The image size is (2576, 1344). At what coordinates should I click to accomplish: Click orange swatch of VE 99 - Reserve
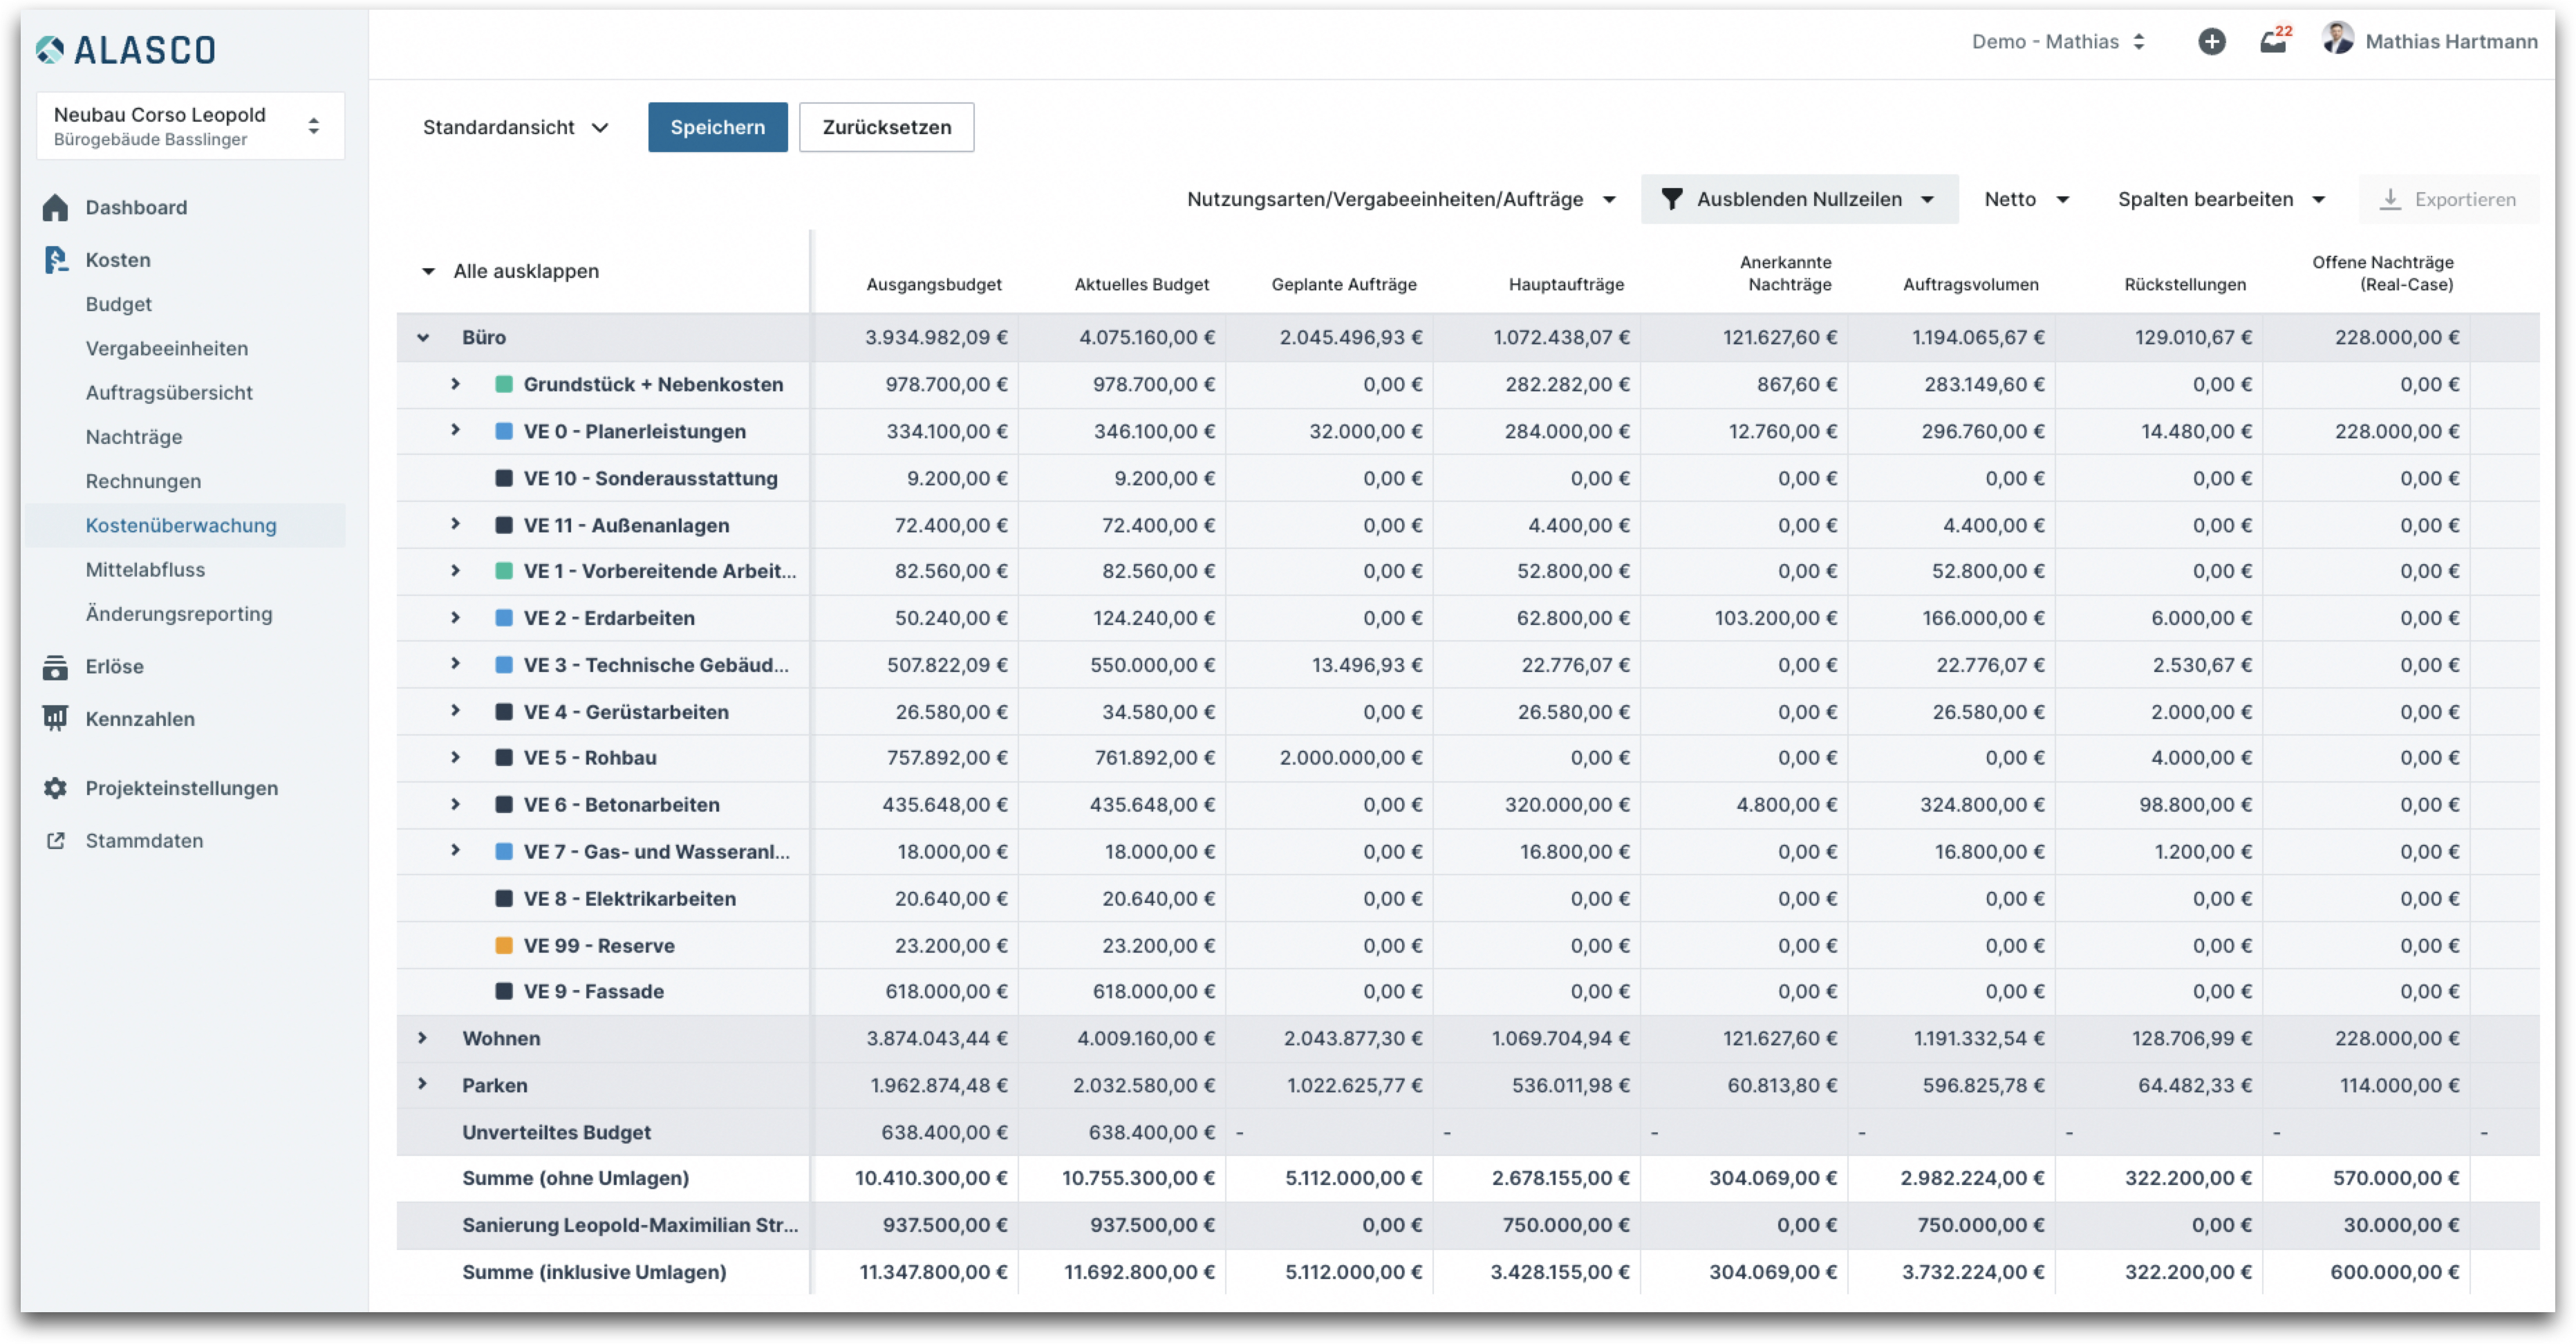tap(504, 945)
